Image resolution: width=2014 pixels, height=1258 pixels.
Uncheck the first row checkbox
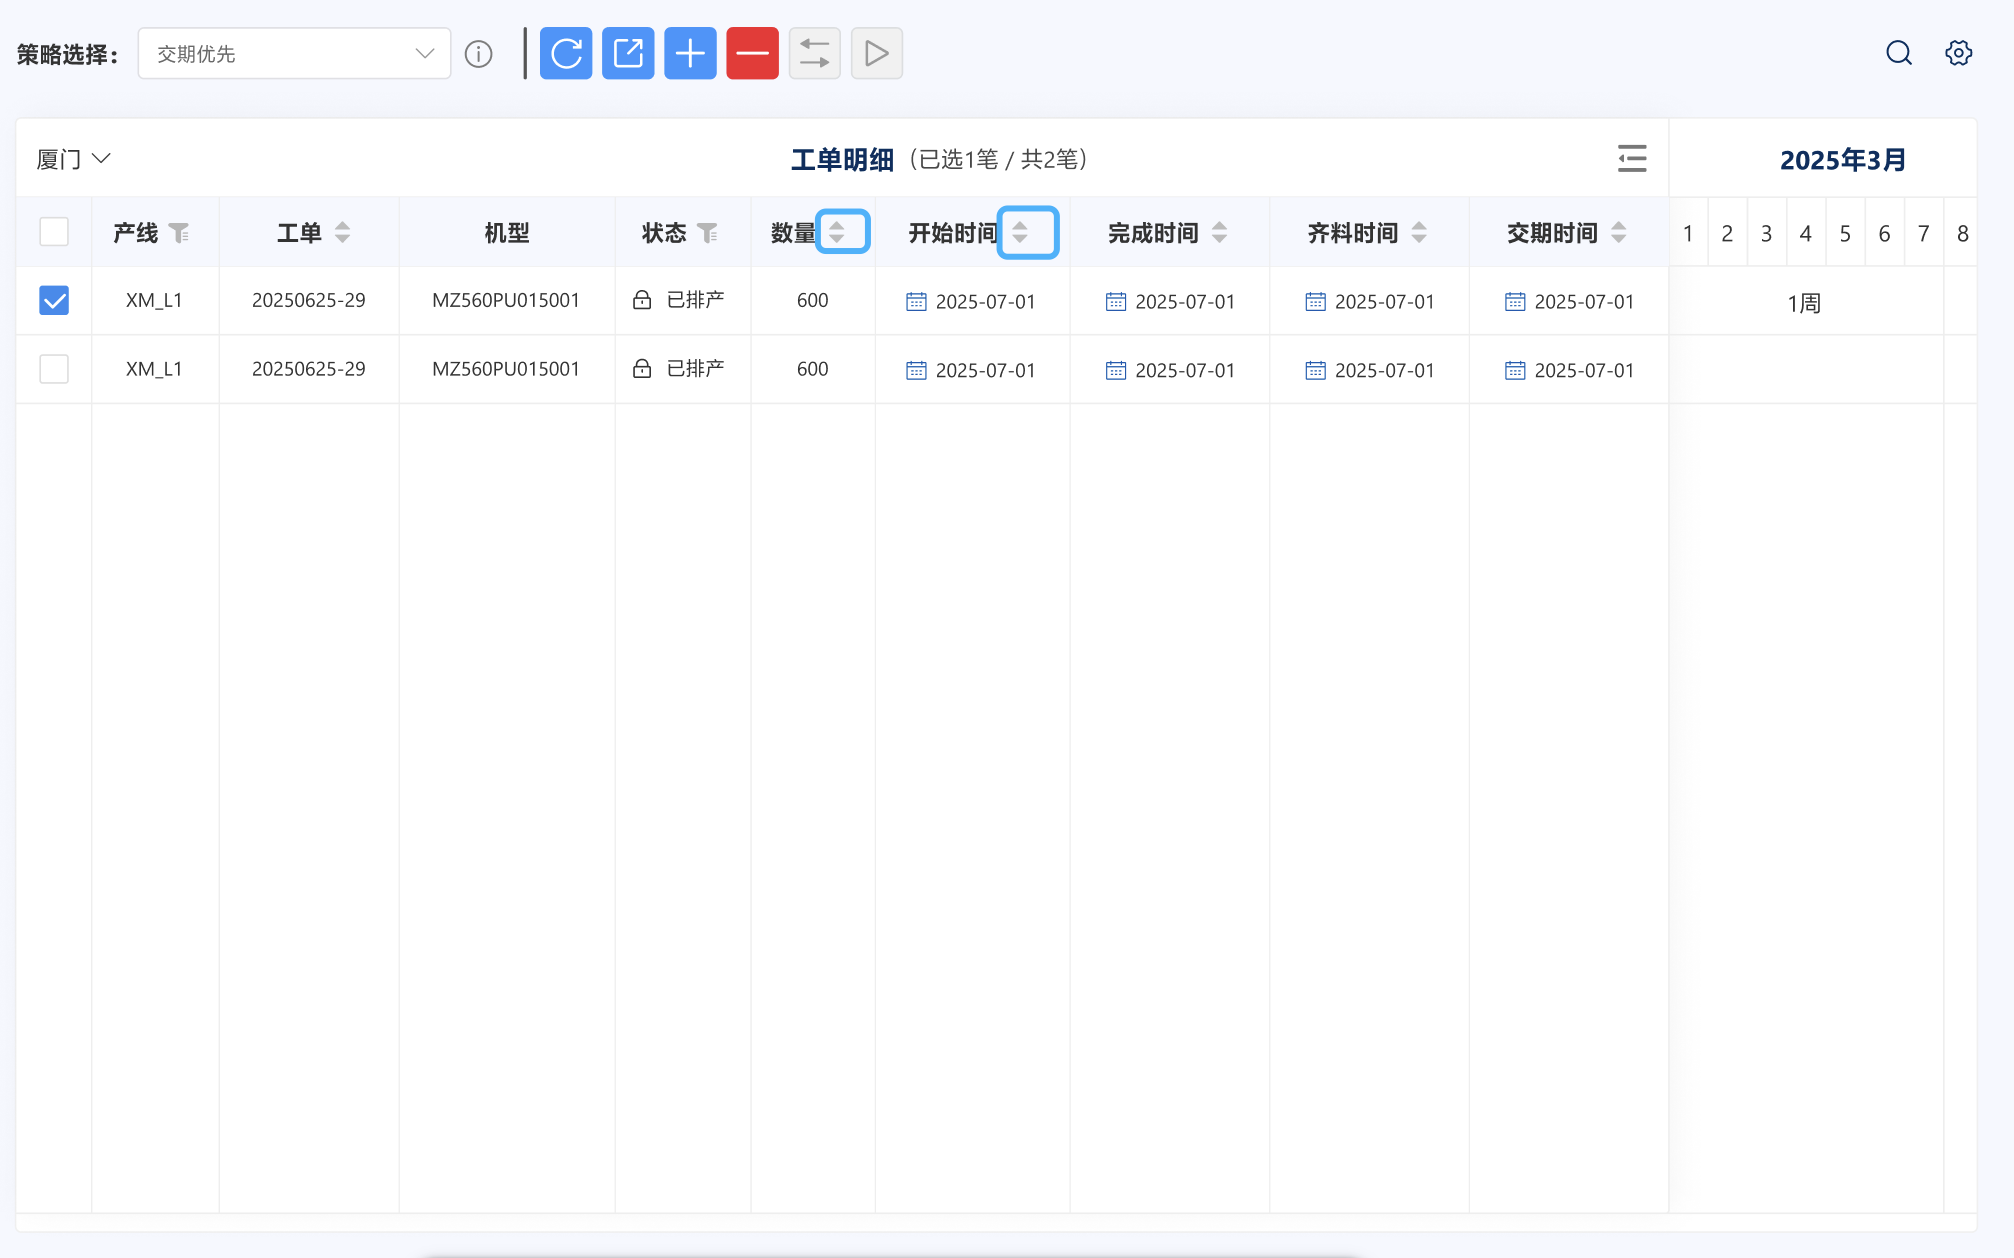(x=54, y=300)
